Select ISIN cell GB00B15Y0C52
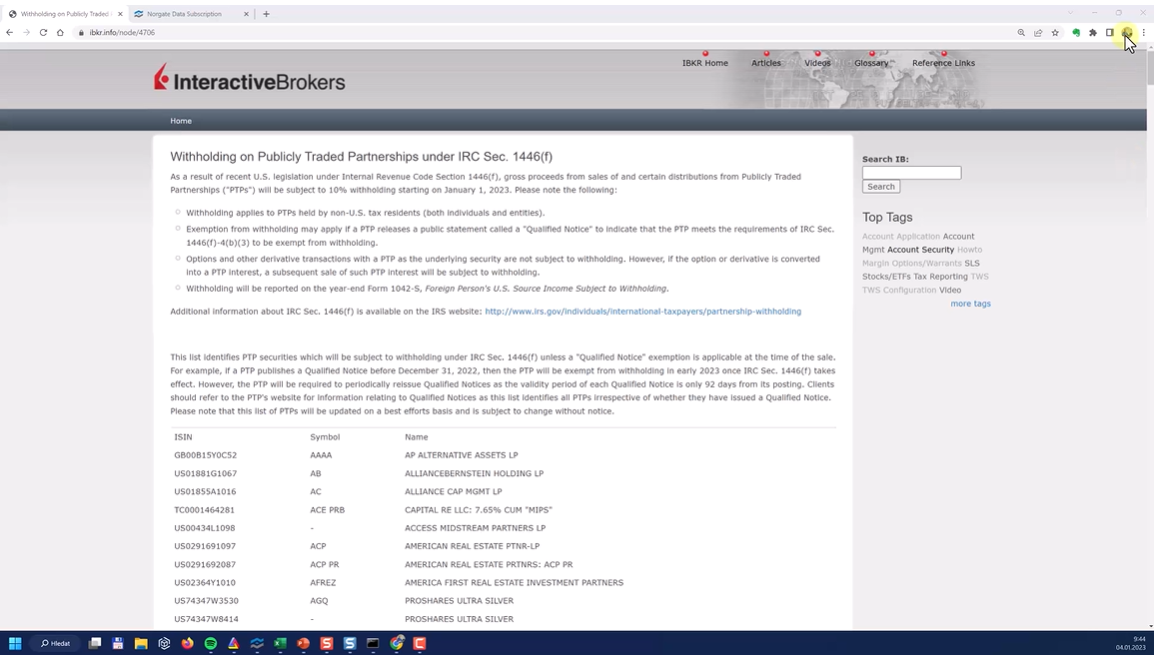Screen dimensions: 1155x655 tap(206, 455)
